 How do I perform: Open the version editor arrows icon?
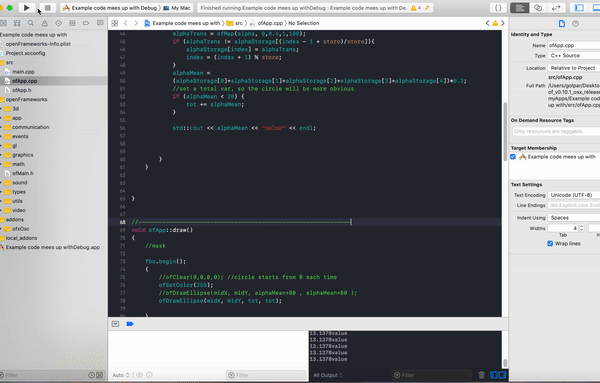click(x=556, y=8)
